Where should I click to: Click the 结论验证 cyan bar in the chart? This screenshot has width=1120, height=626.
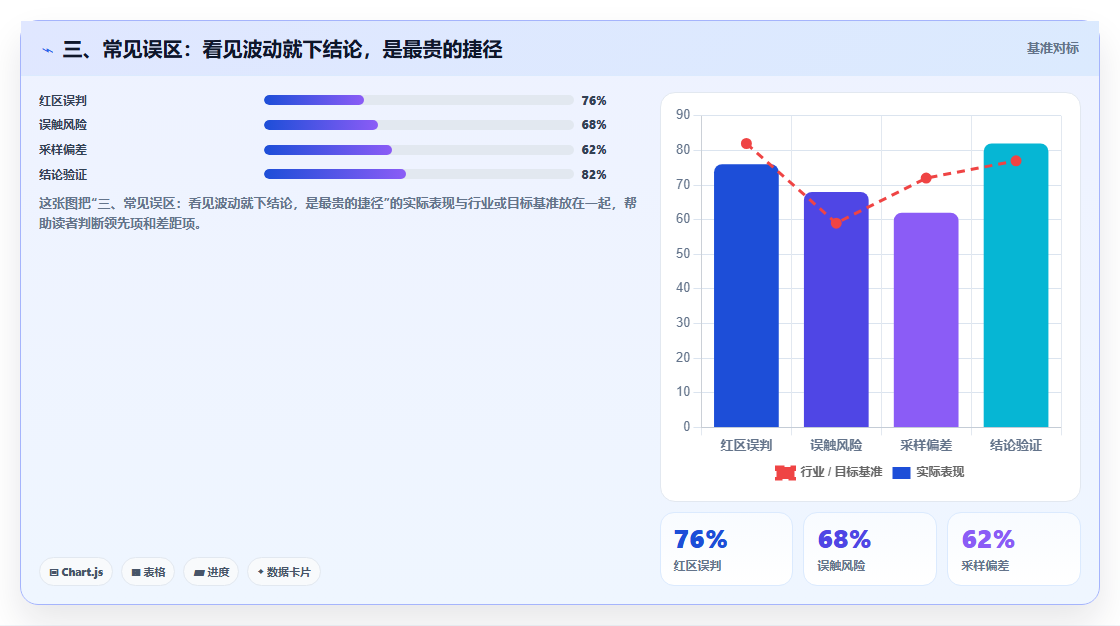tap(1016, 286)
